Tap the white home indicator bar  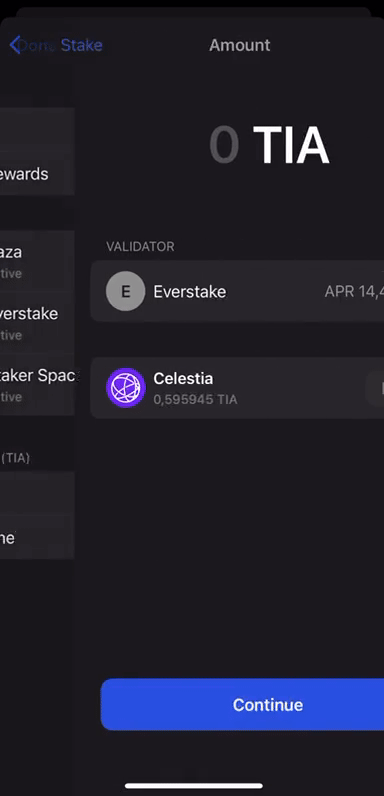(194, 786)
